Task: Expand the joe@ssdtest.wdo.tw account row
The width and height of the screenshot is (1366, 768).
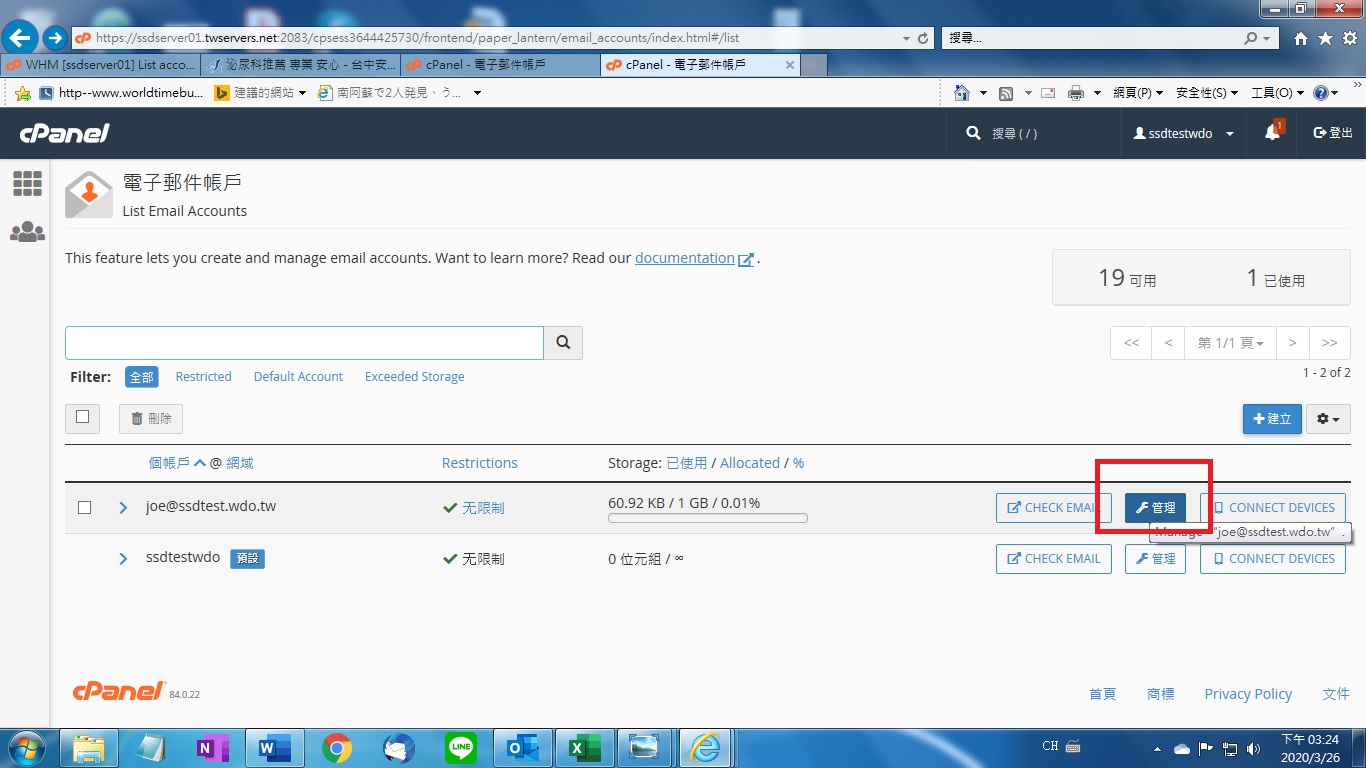Action: (x=123, y=508)
